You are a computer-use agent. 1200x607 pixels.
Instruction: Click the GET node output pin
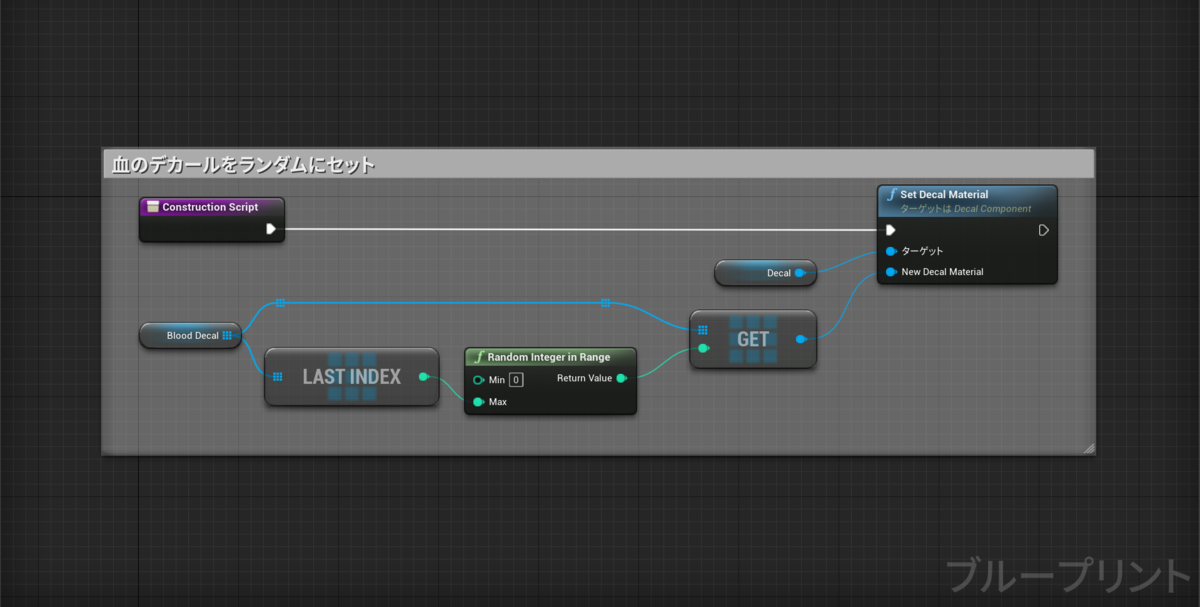[801, 339]
